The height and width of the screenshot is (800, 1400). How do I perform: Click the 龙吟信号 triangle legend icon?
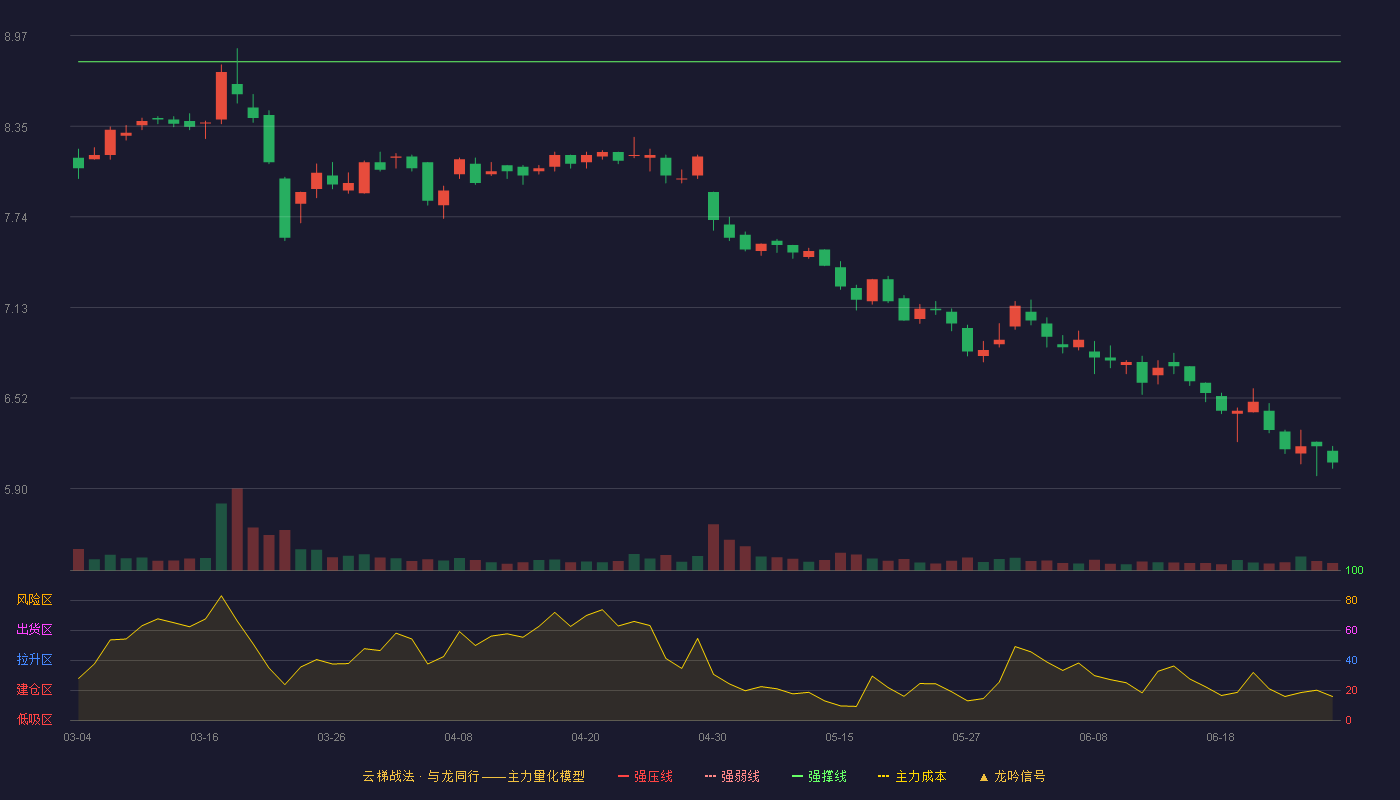(x=984, y=777)
